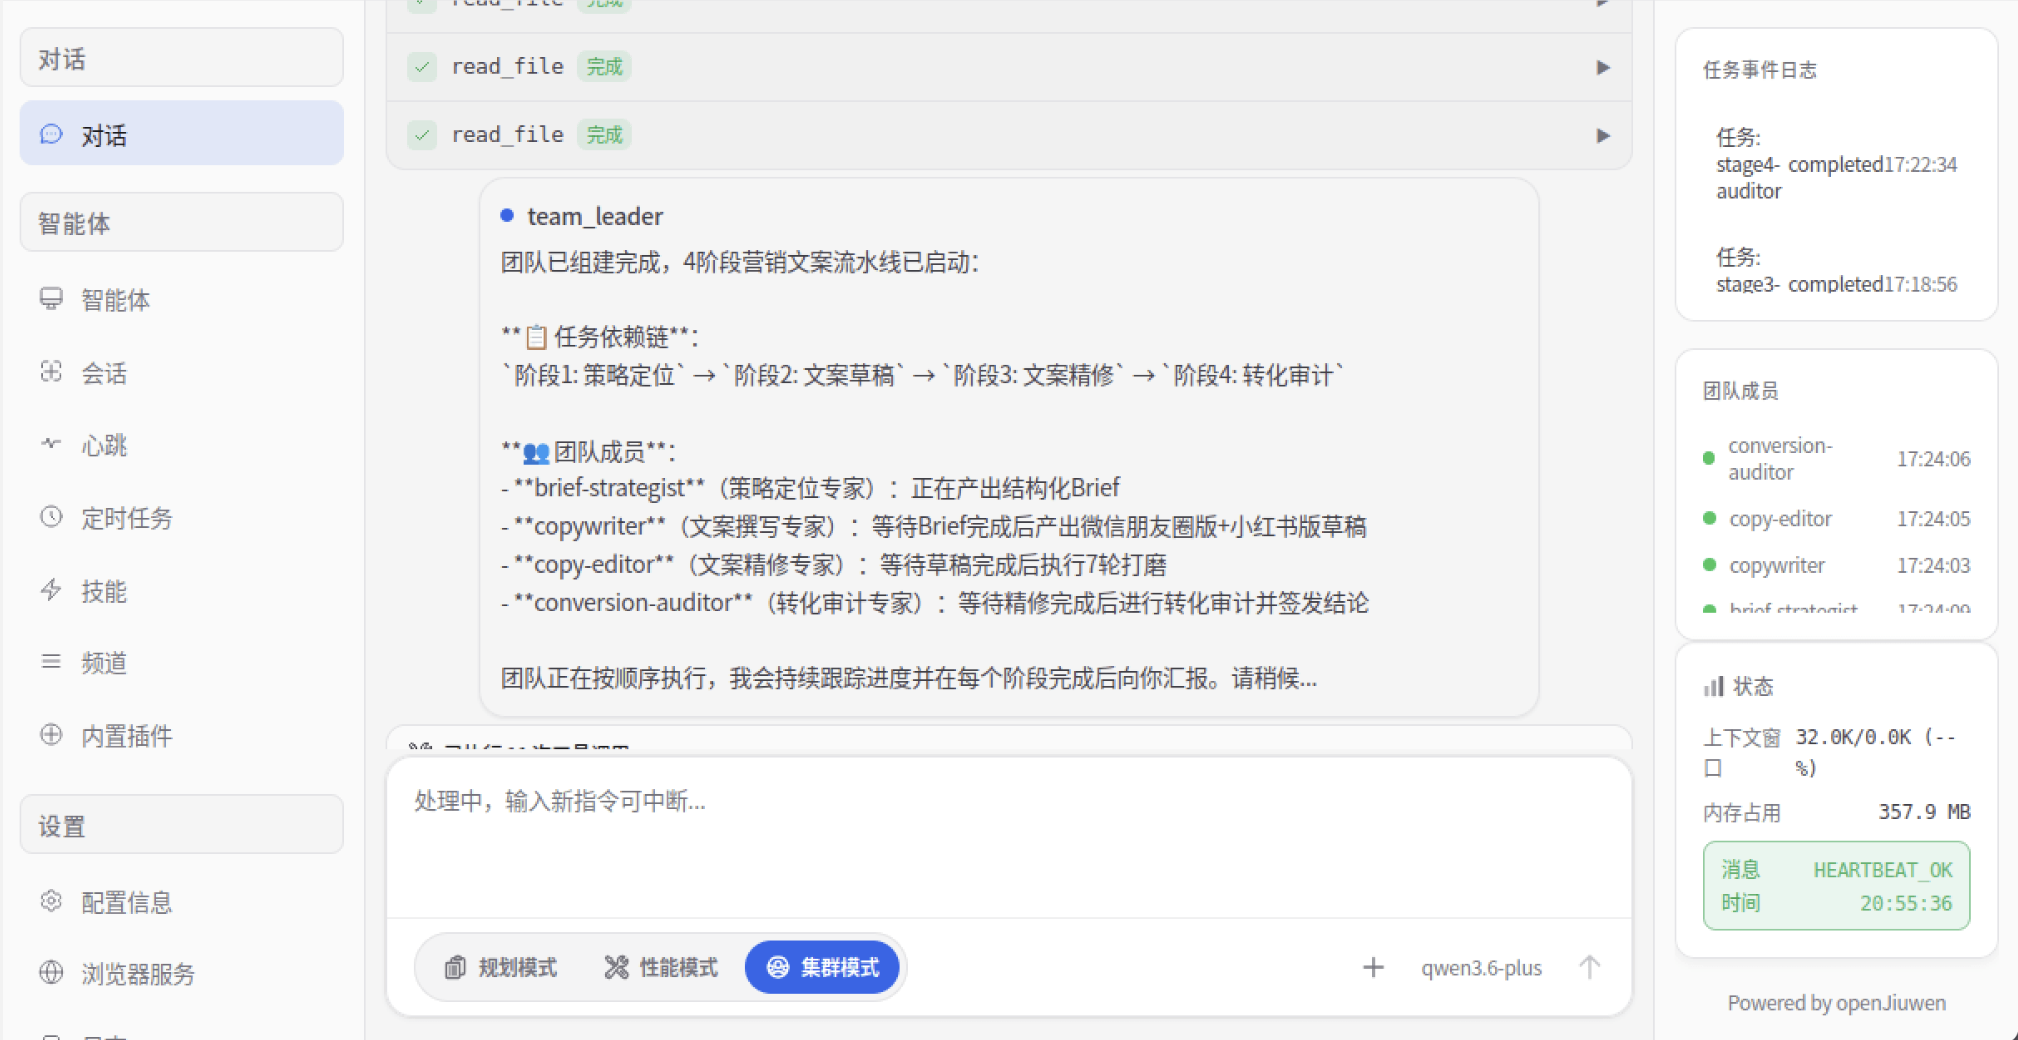The width and height of the screenshot is (2018, 1040).
Task: Expand the second read_file 完成 row arrow
Action: tap(1603, 135)
